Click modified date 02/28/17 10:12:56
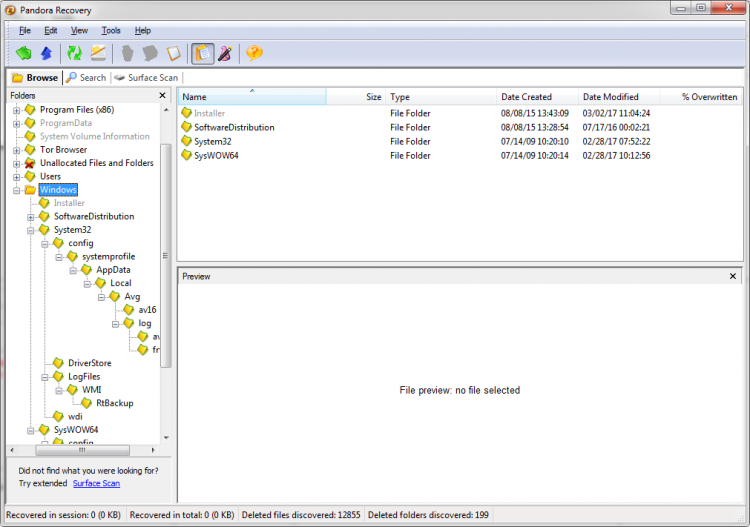The width and height of the screenshot is (750, 527). pos(616,155)
